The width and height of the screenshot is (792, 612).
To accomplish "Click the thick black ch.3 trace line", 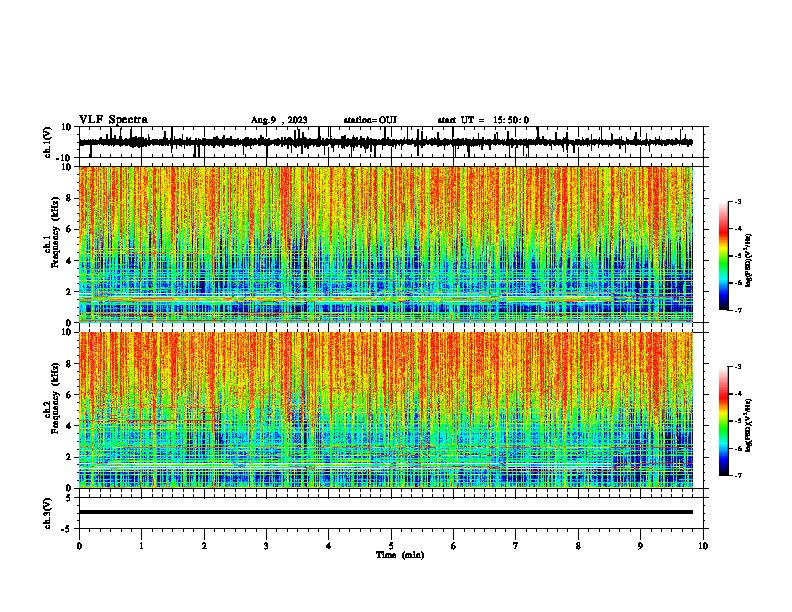I will point(385,512).
